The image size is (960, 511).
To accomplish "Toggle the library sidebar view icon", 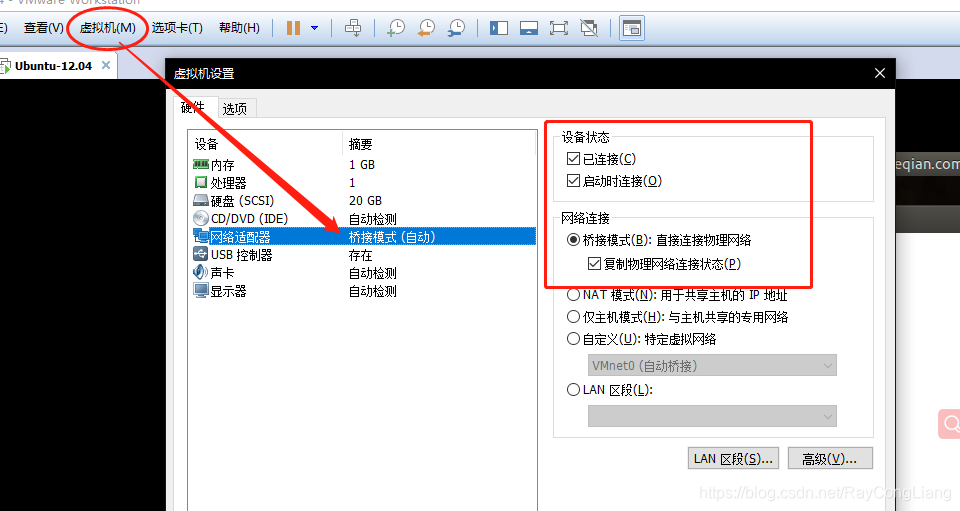I will [x=498, y=28].
